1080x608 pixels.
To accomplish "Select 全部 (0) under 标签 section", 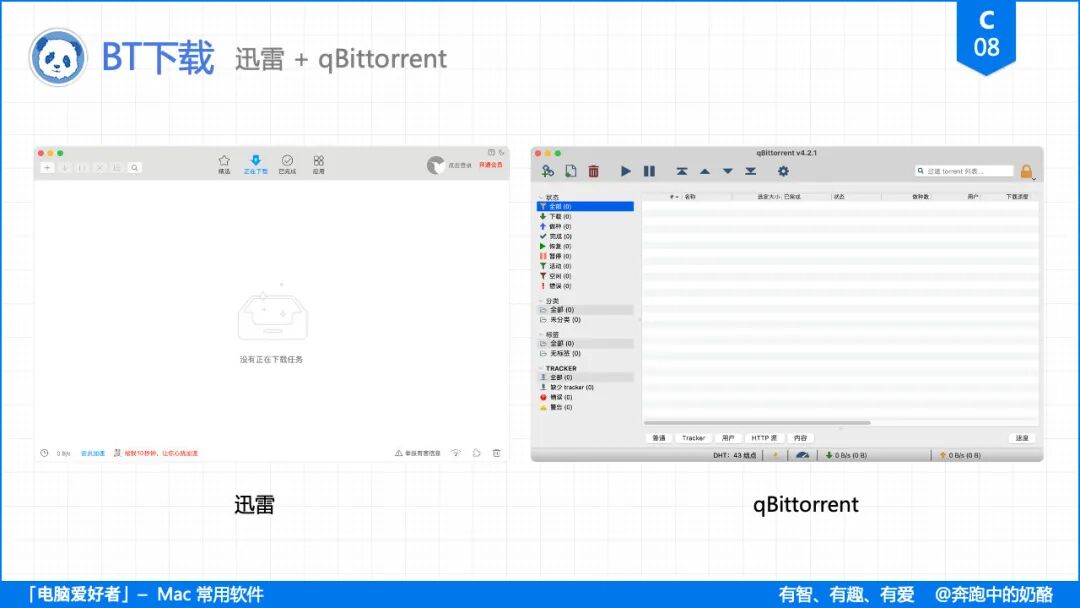I will [585, 344].
